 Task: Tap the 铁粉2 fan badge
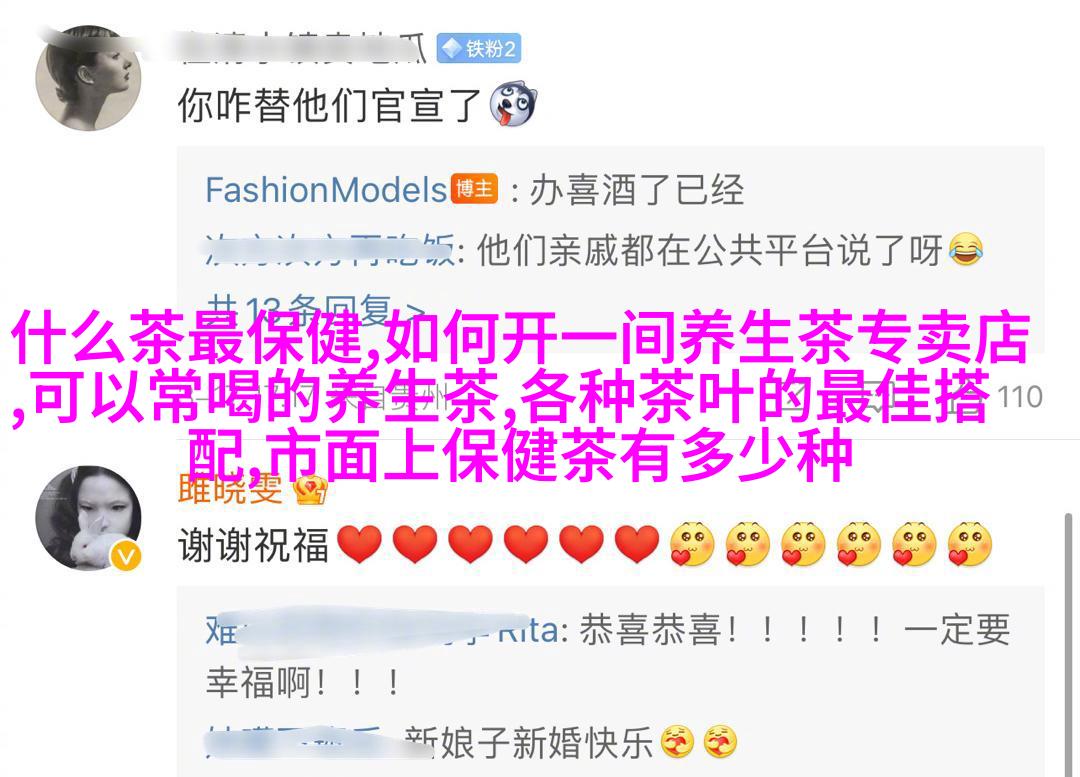tap(479, 49)
